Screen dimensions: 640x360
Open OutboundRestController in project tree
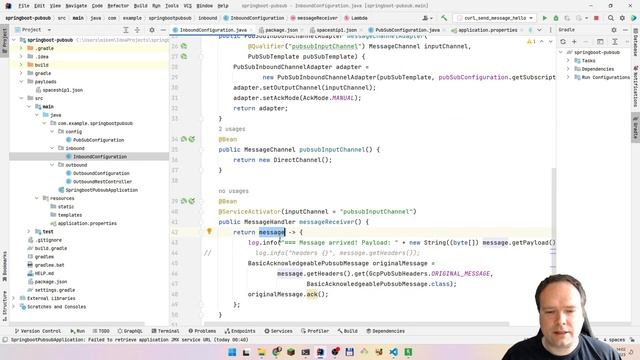tap(102, 182)
